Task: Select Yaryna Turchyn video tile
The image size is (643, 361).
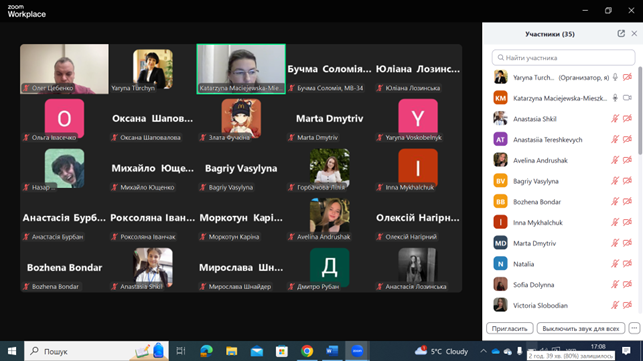Action: point(153,69)
